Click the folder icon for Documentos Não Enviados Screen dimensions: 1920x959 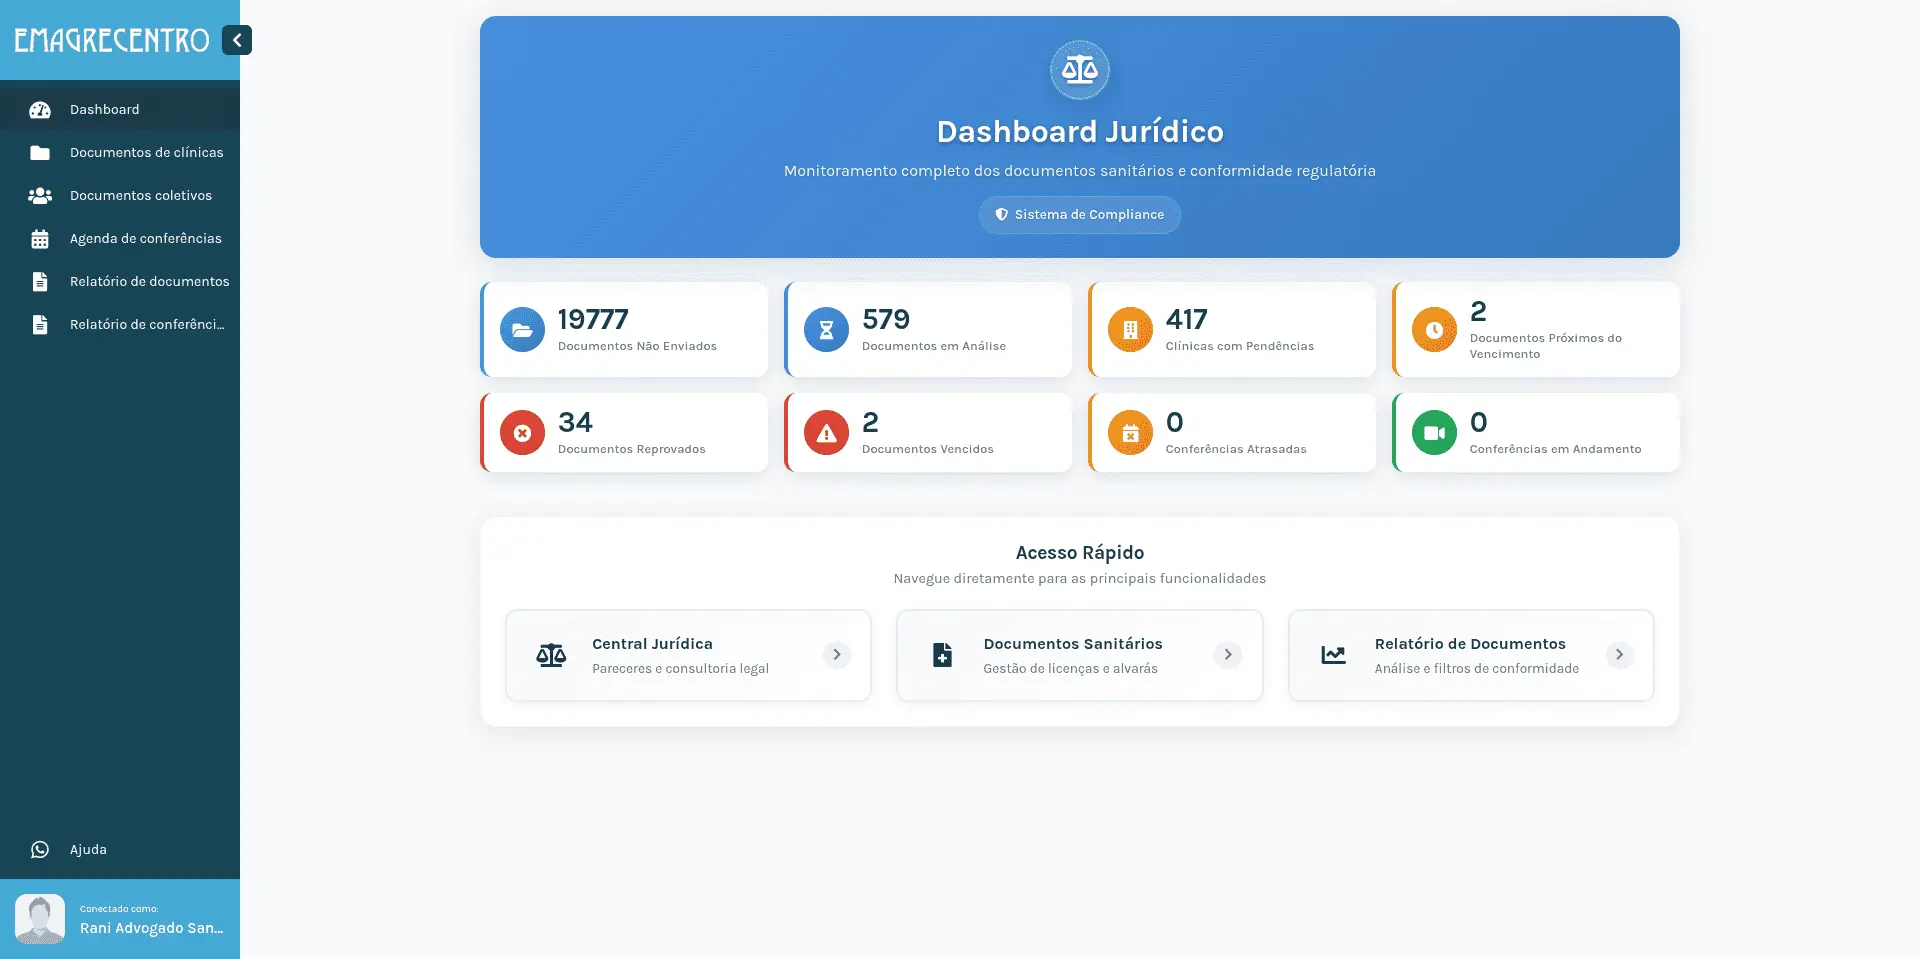point(522,330)
